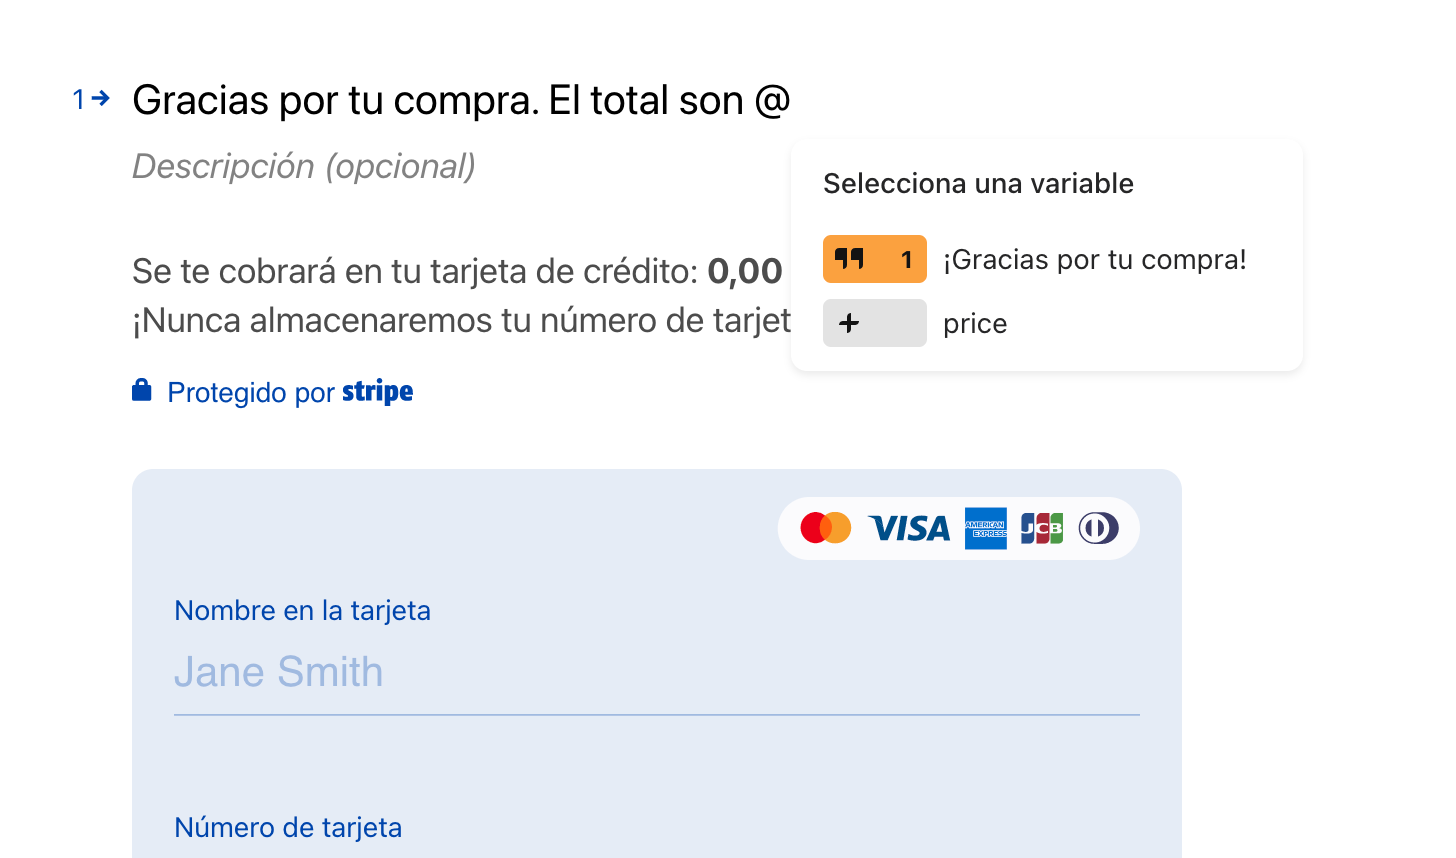Choose the price variable from the list
The width and height of the screenshot is (1456, 858).
pos(974,323)
